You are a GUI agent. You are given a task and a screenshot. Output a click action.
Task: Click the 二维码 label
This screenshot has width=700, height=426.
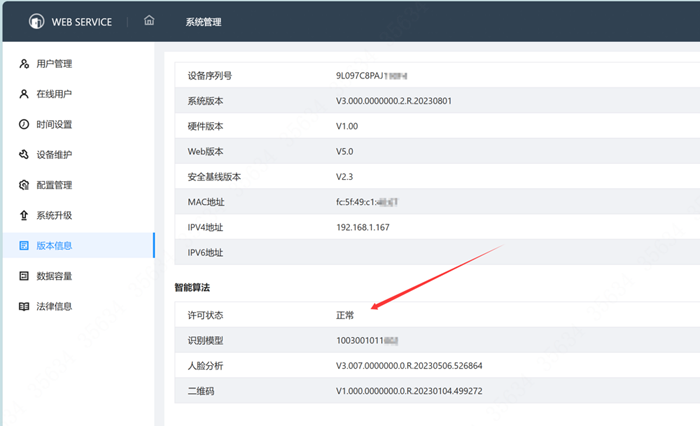201,391
